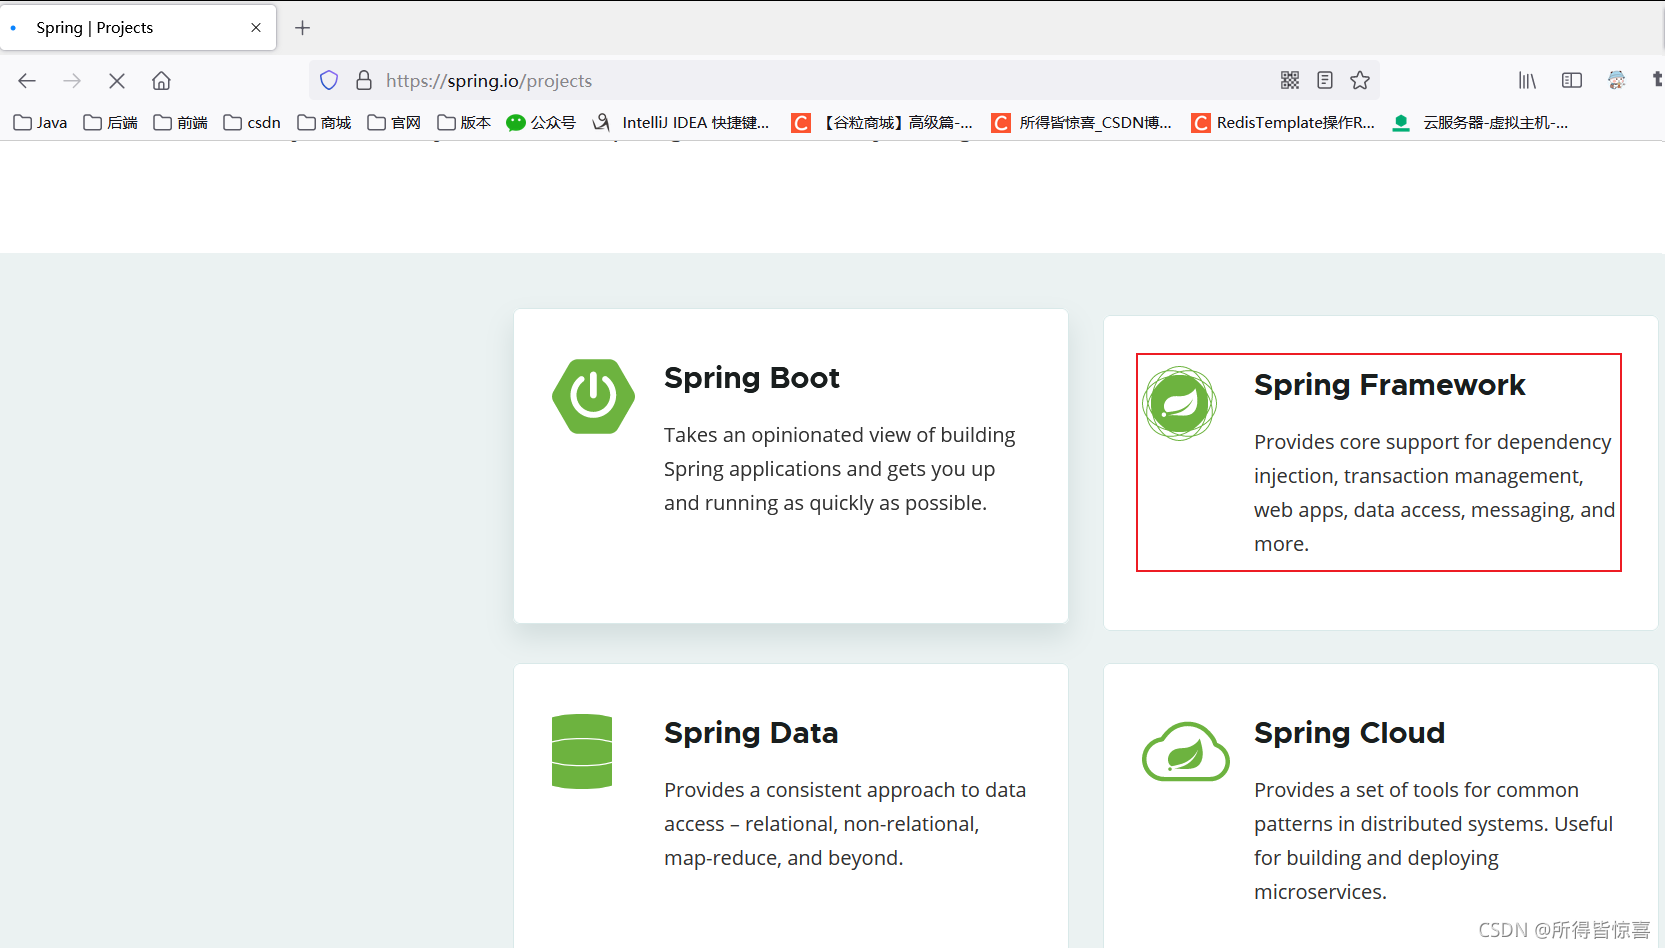Bookmark this page with the star icon
The height and width of the screenshot is (948, 1665).
pyautogui.click(x=1360, y=80)
